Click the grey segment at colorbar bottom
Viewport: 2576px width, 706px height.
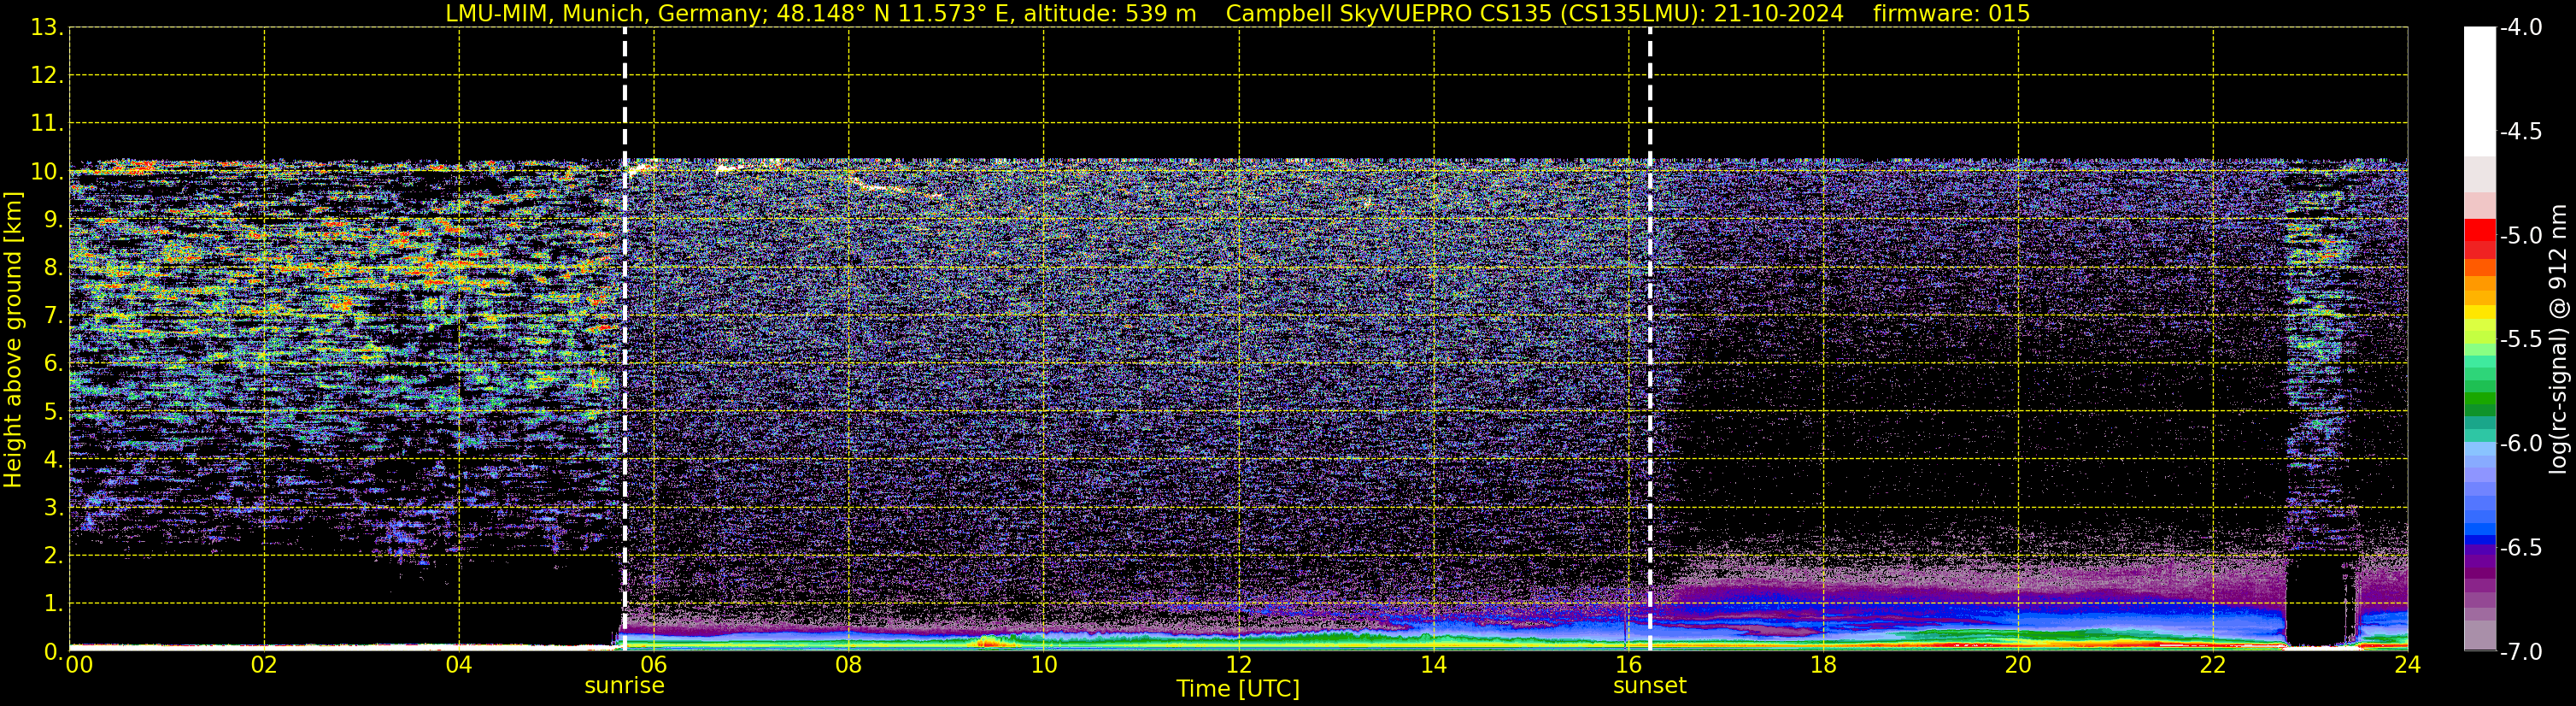click(x=2479, y=635)
